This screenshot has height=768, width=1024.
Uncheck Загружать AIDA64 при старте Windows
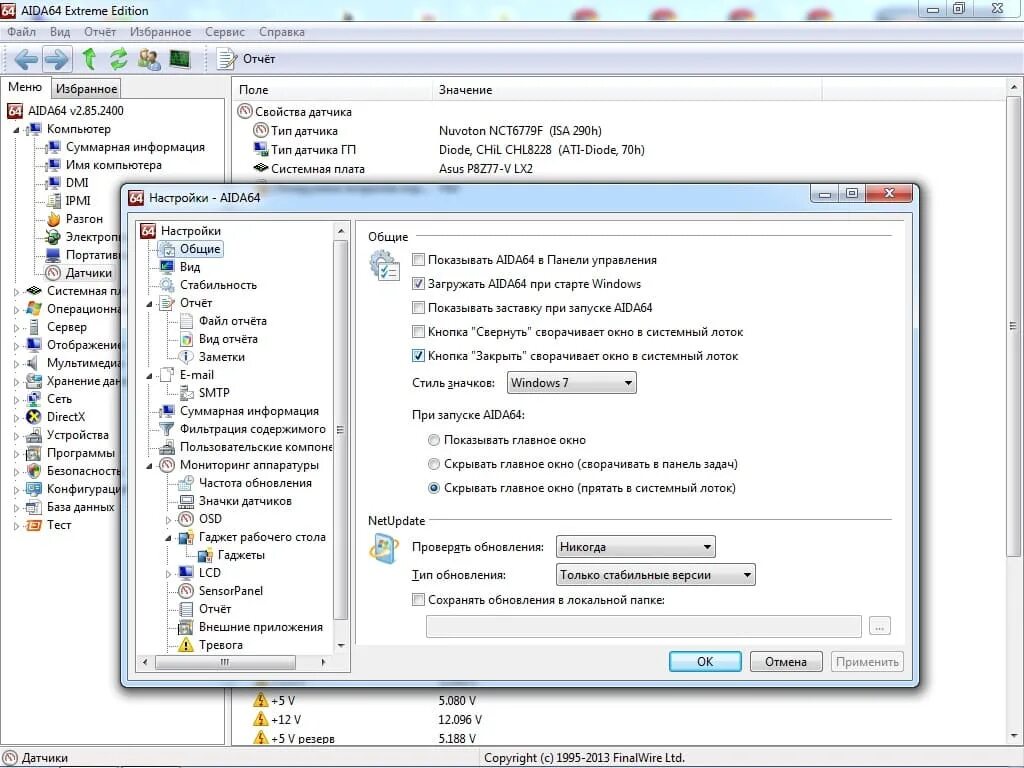[x=418, y=284]
